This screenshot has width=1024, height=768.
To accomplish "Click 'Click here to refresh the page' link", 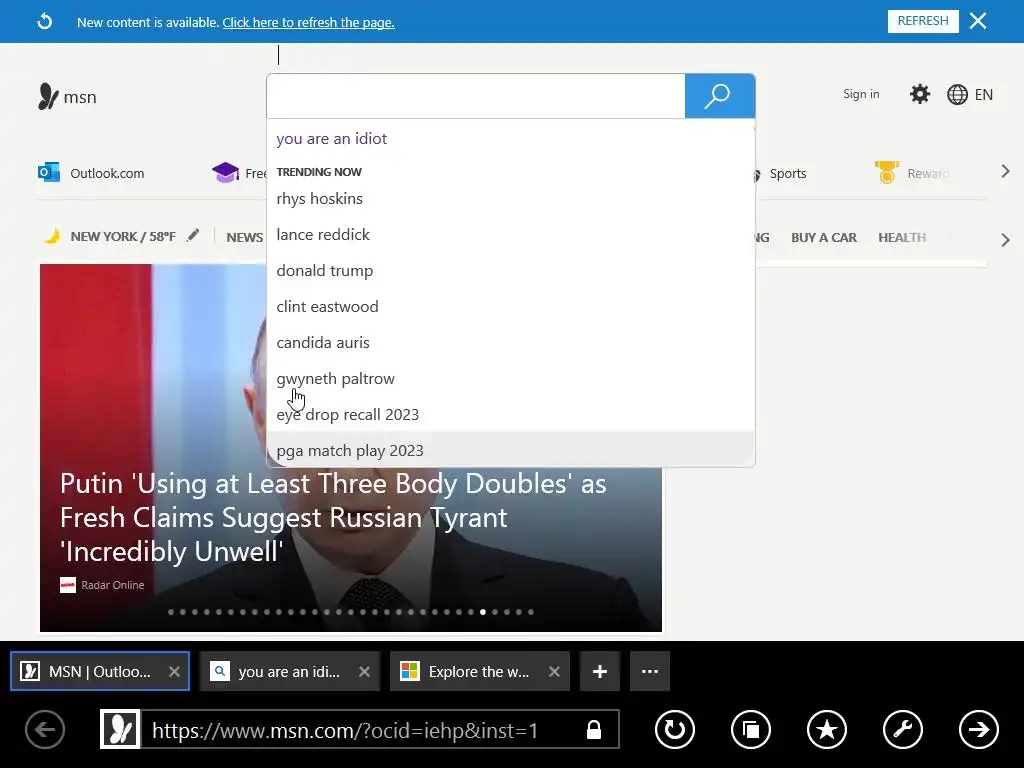I will coord(308,22).
